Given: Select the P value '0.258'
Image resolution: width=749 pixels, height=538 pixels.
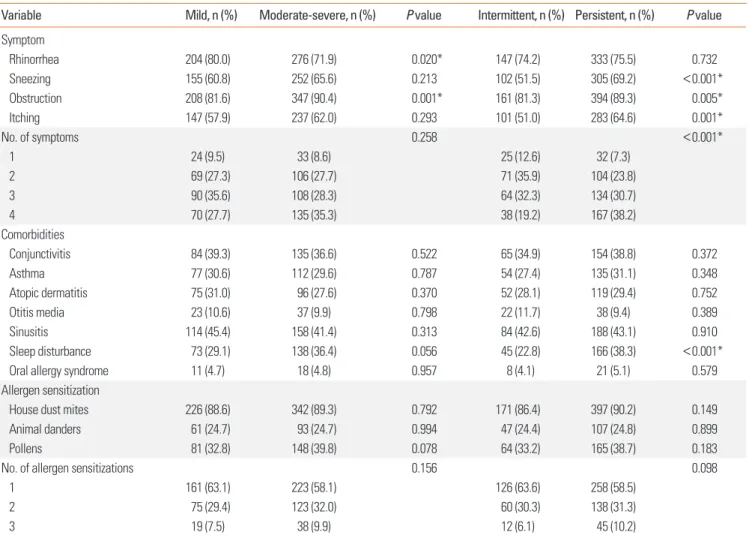Looking at the screenshot, I should click(x=424, y=137).
